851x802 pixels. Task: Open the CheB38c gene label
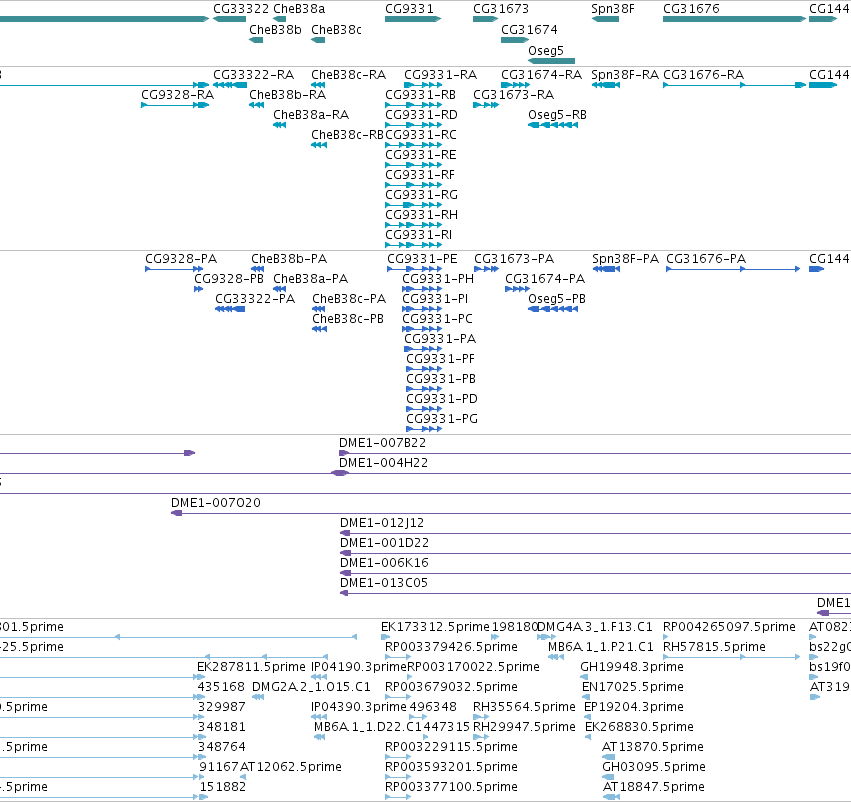(336, 30)
